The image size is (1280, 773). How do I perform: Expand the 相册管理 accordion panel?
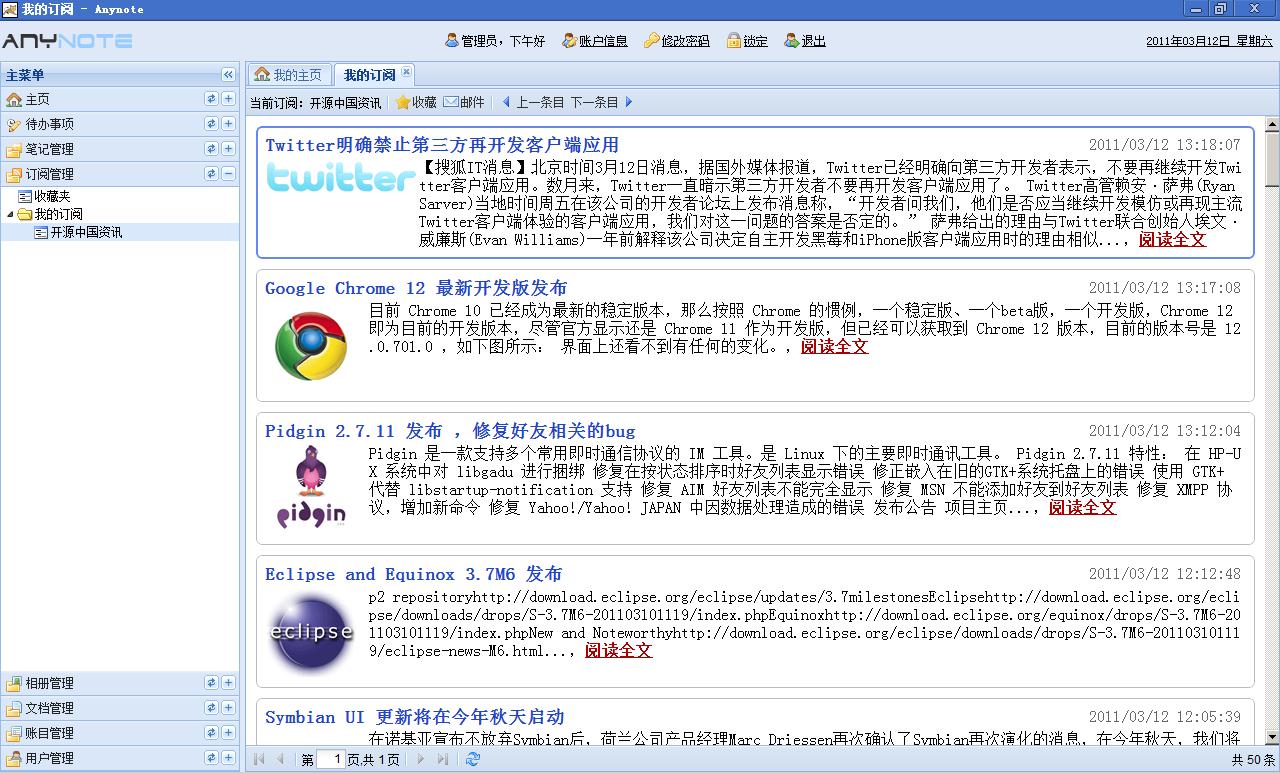coord(228,683)
